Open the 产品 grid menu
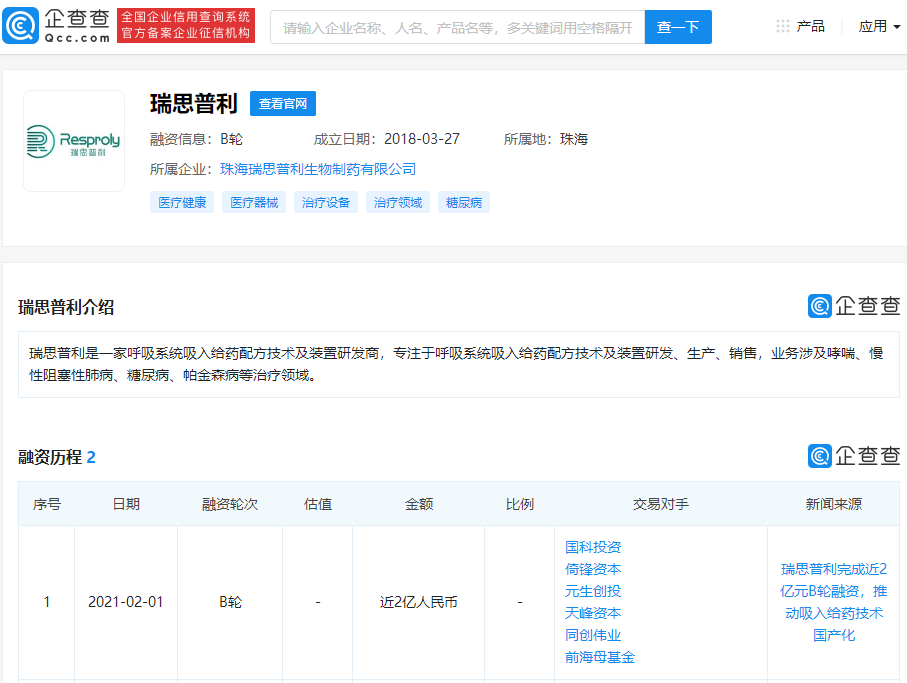Screen dimensions: 907x683 [782, 26]
